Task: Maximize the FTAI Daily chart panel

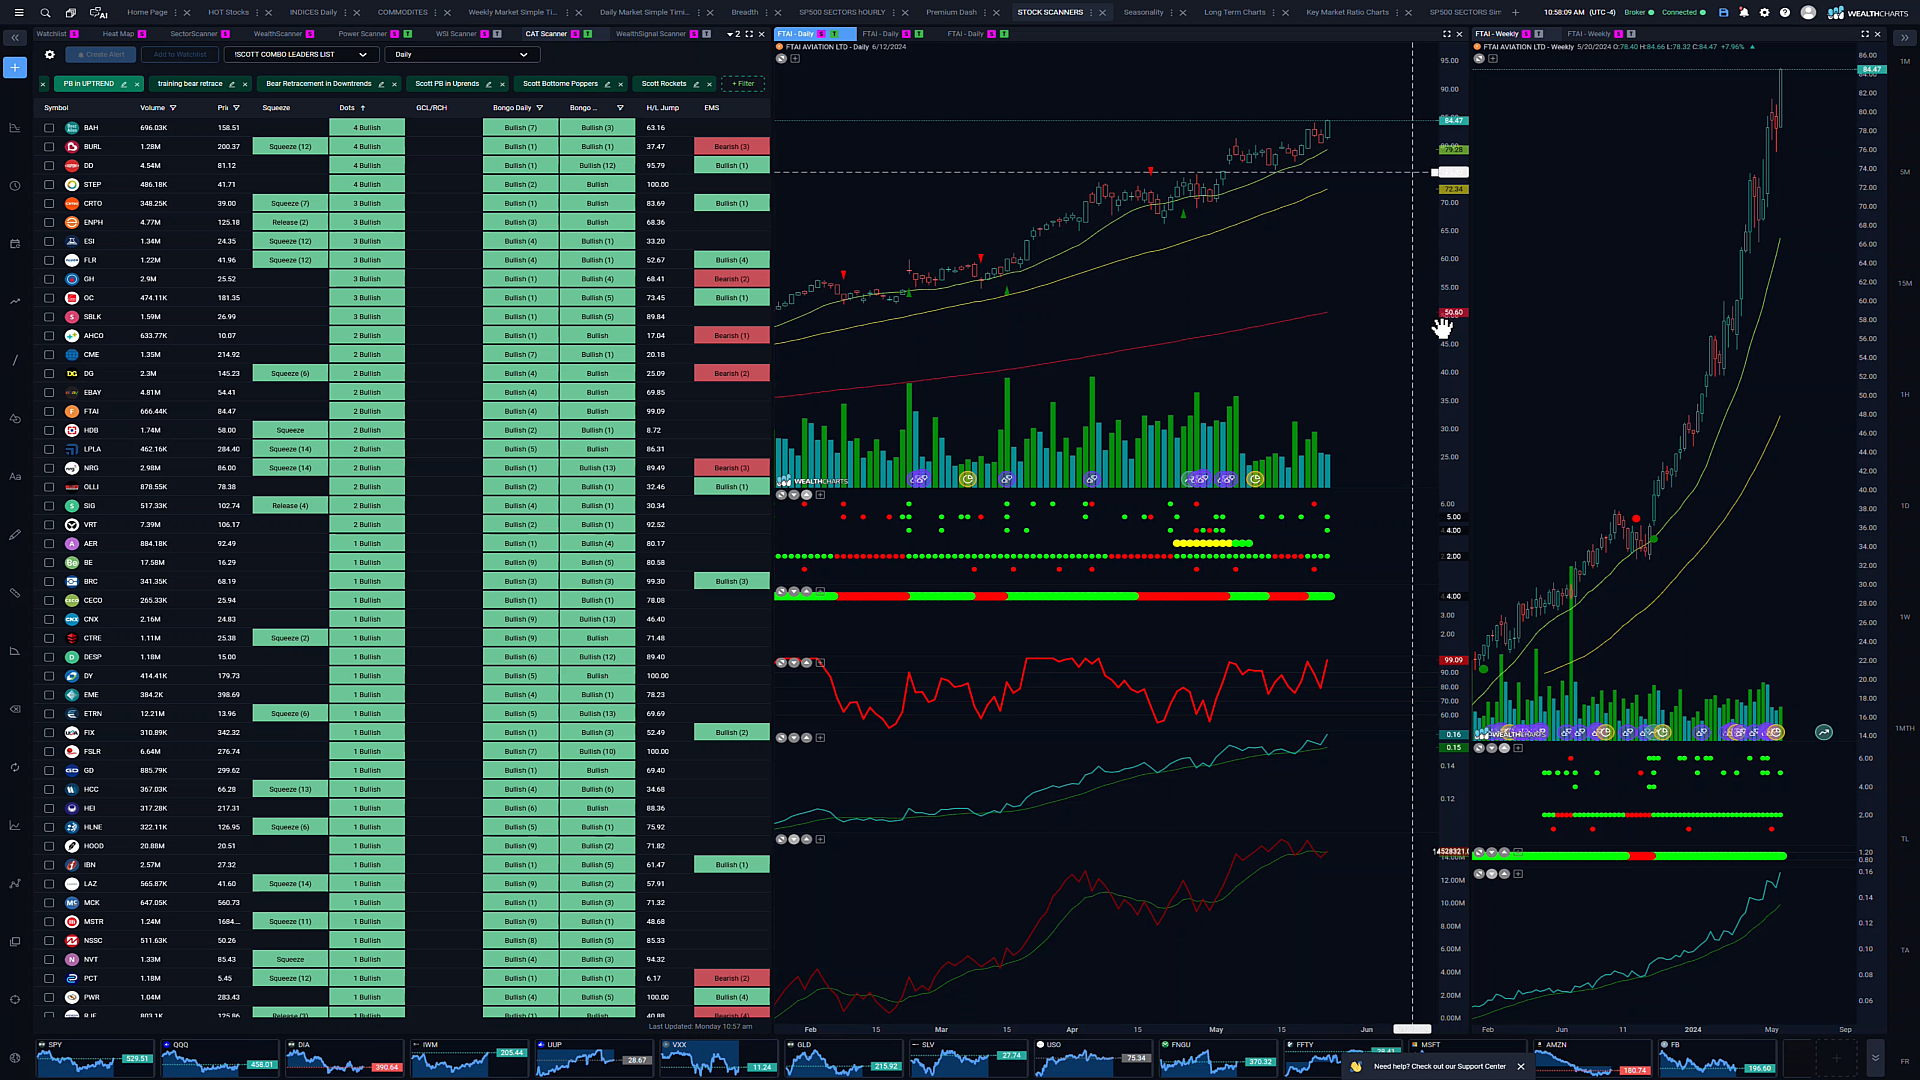Action: click(1446, 34)
